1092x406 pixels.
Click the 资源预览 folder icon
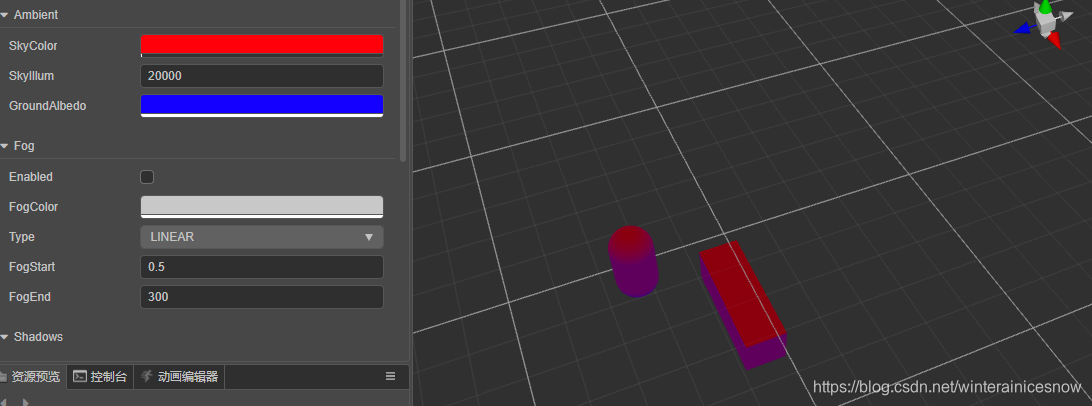(3, 377)
